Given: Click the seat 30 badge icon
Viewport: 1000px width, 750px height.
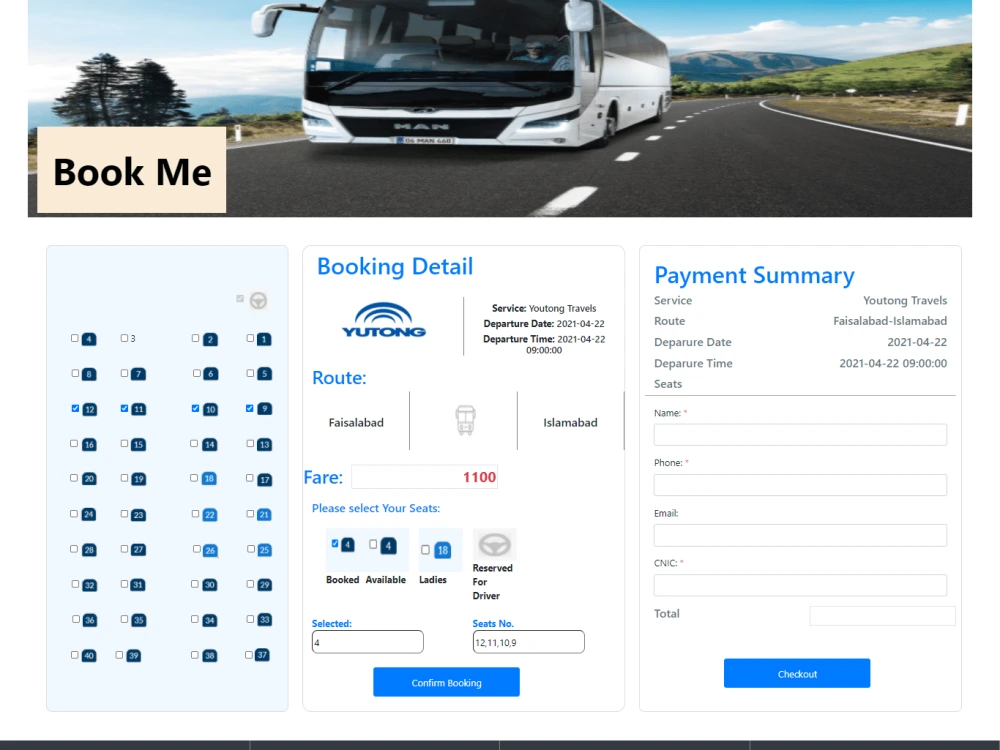Looking at the screenshot, I should [209, 585].
